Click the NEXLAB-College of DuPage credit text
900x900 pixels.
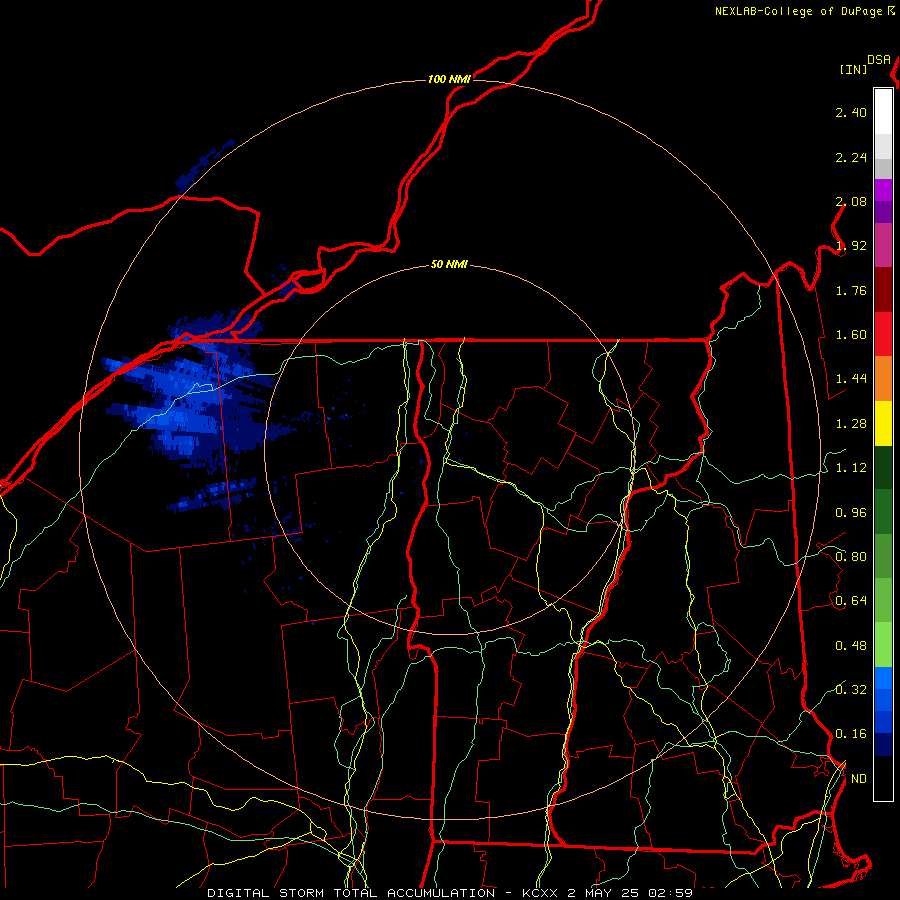click(800, 11)
